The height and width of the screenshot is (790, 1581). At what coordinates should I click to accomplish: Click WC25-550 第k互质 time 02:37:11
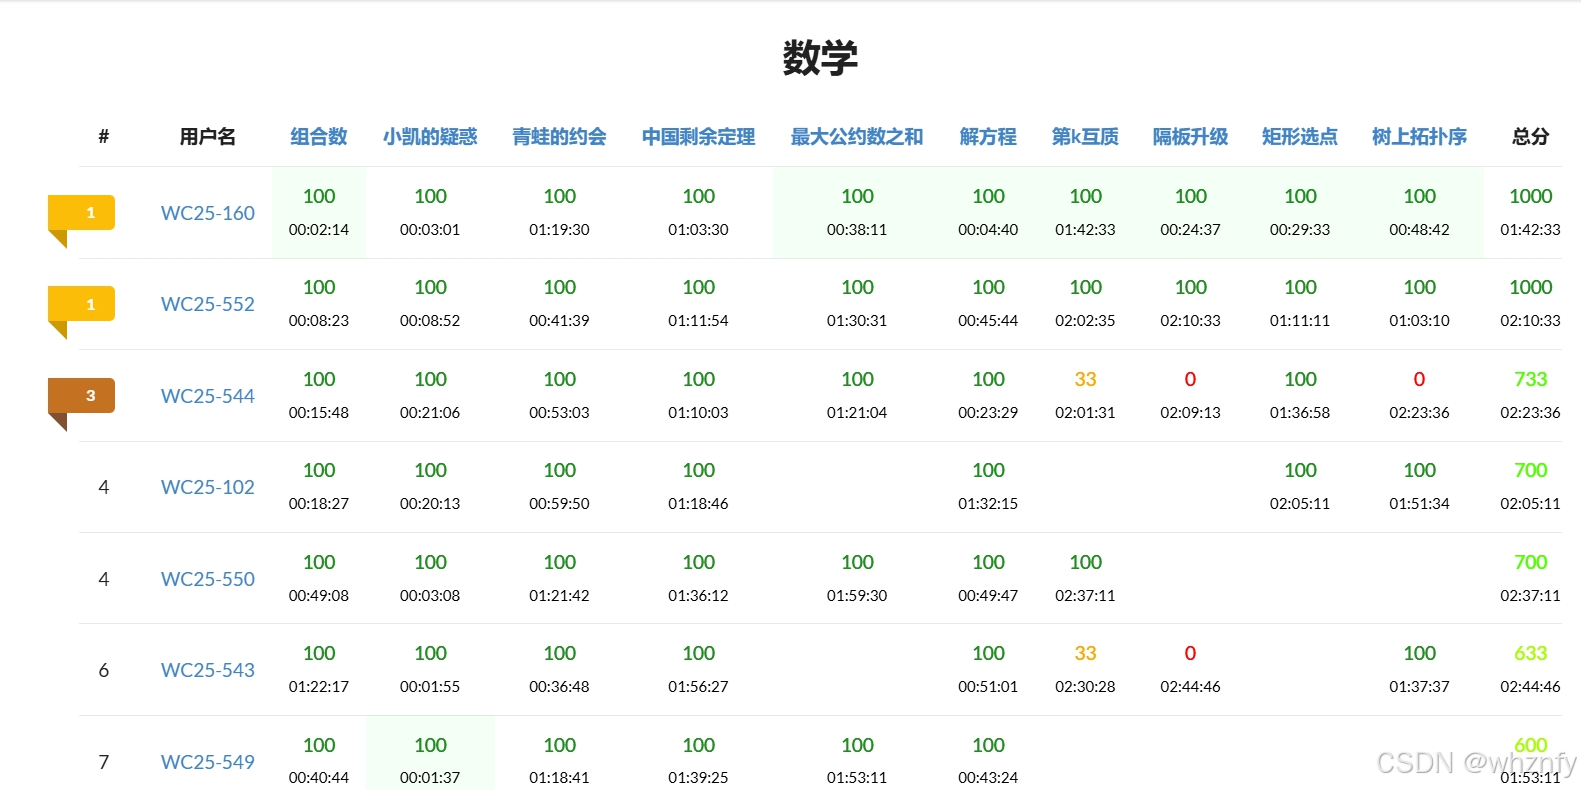click(1085, 595)
